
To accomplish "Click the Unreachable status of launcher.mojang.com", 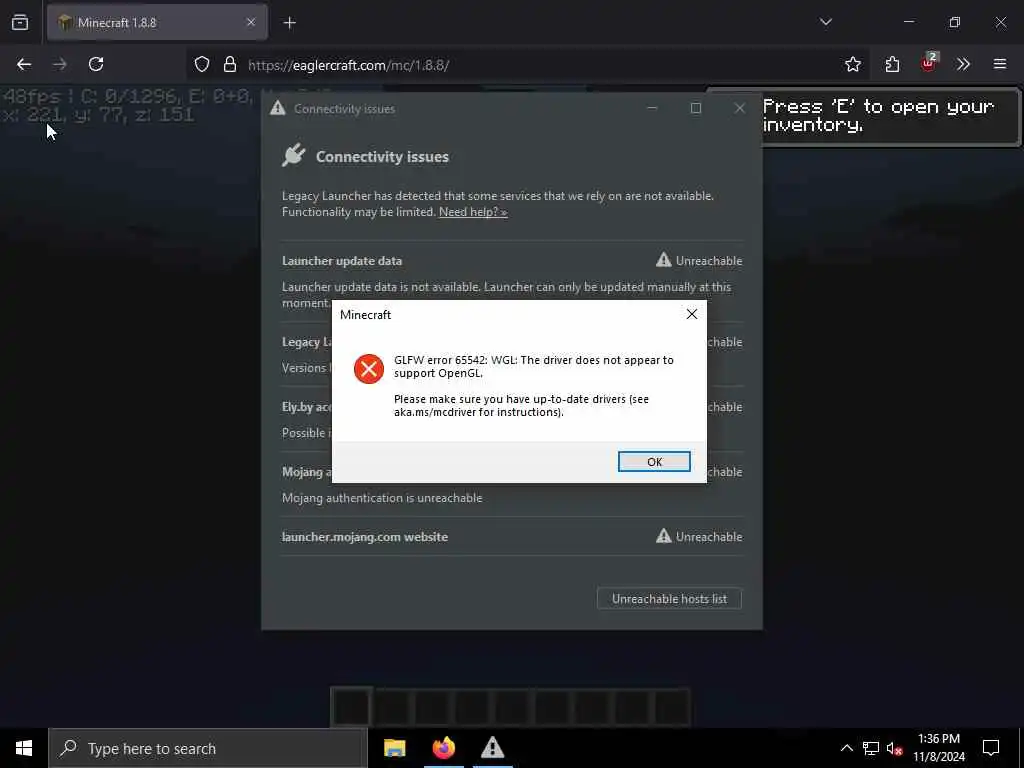I will [x=709, y=537].
